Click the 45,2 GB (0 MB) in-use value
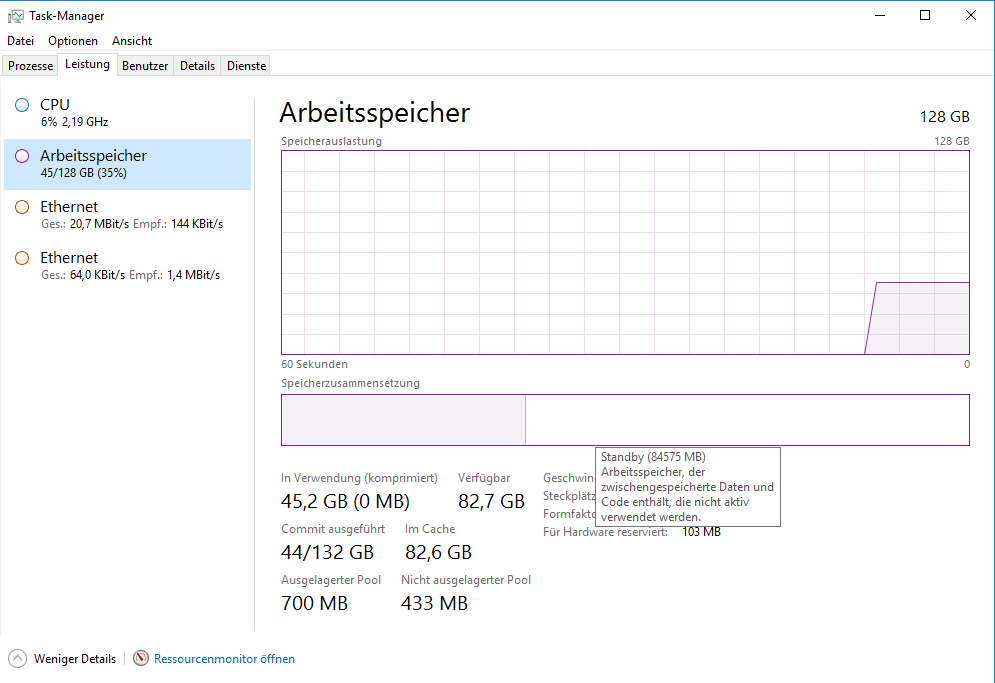995x683 pixels. point(345,501)
